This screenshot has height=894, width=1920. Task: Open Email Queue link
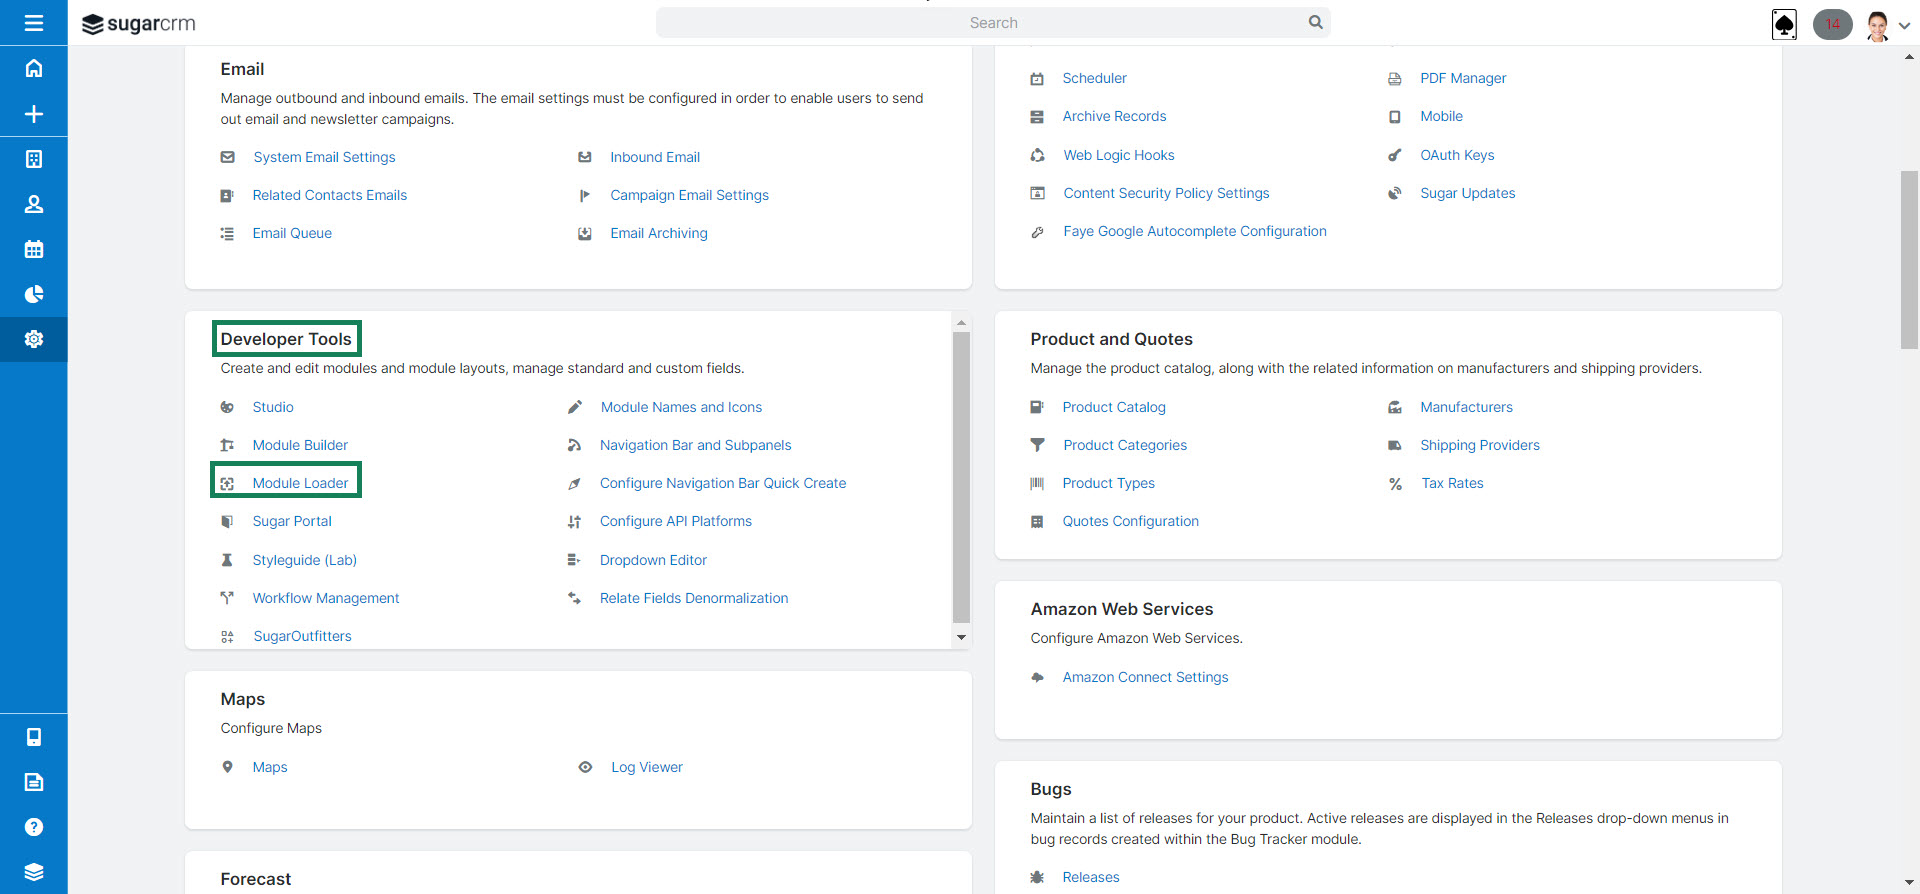click(292, 233)
